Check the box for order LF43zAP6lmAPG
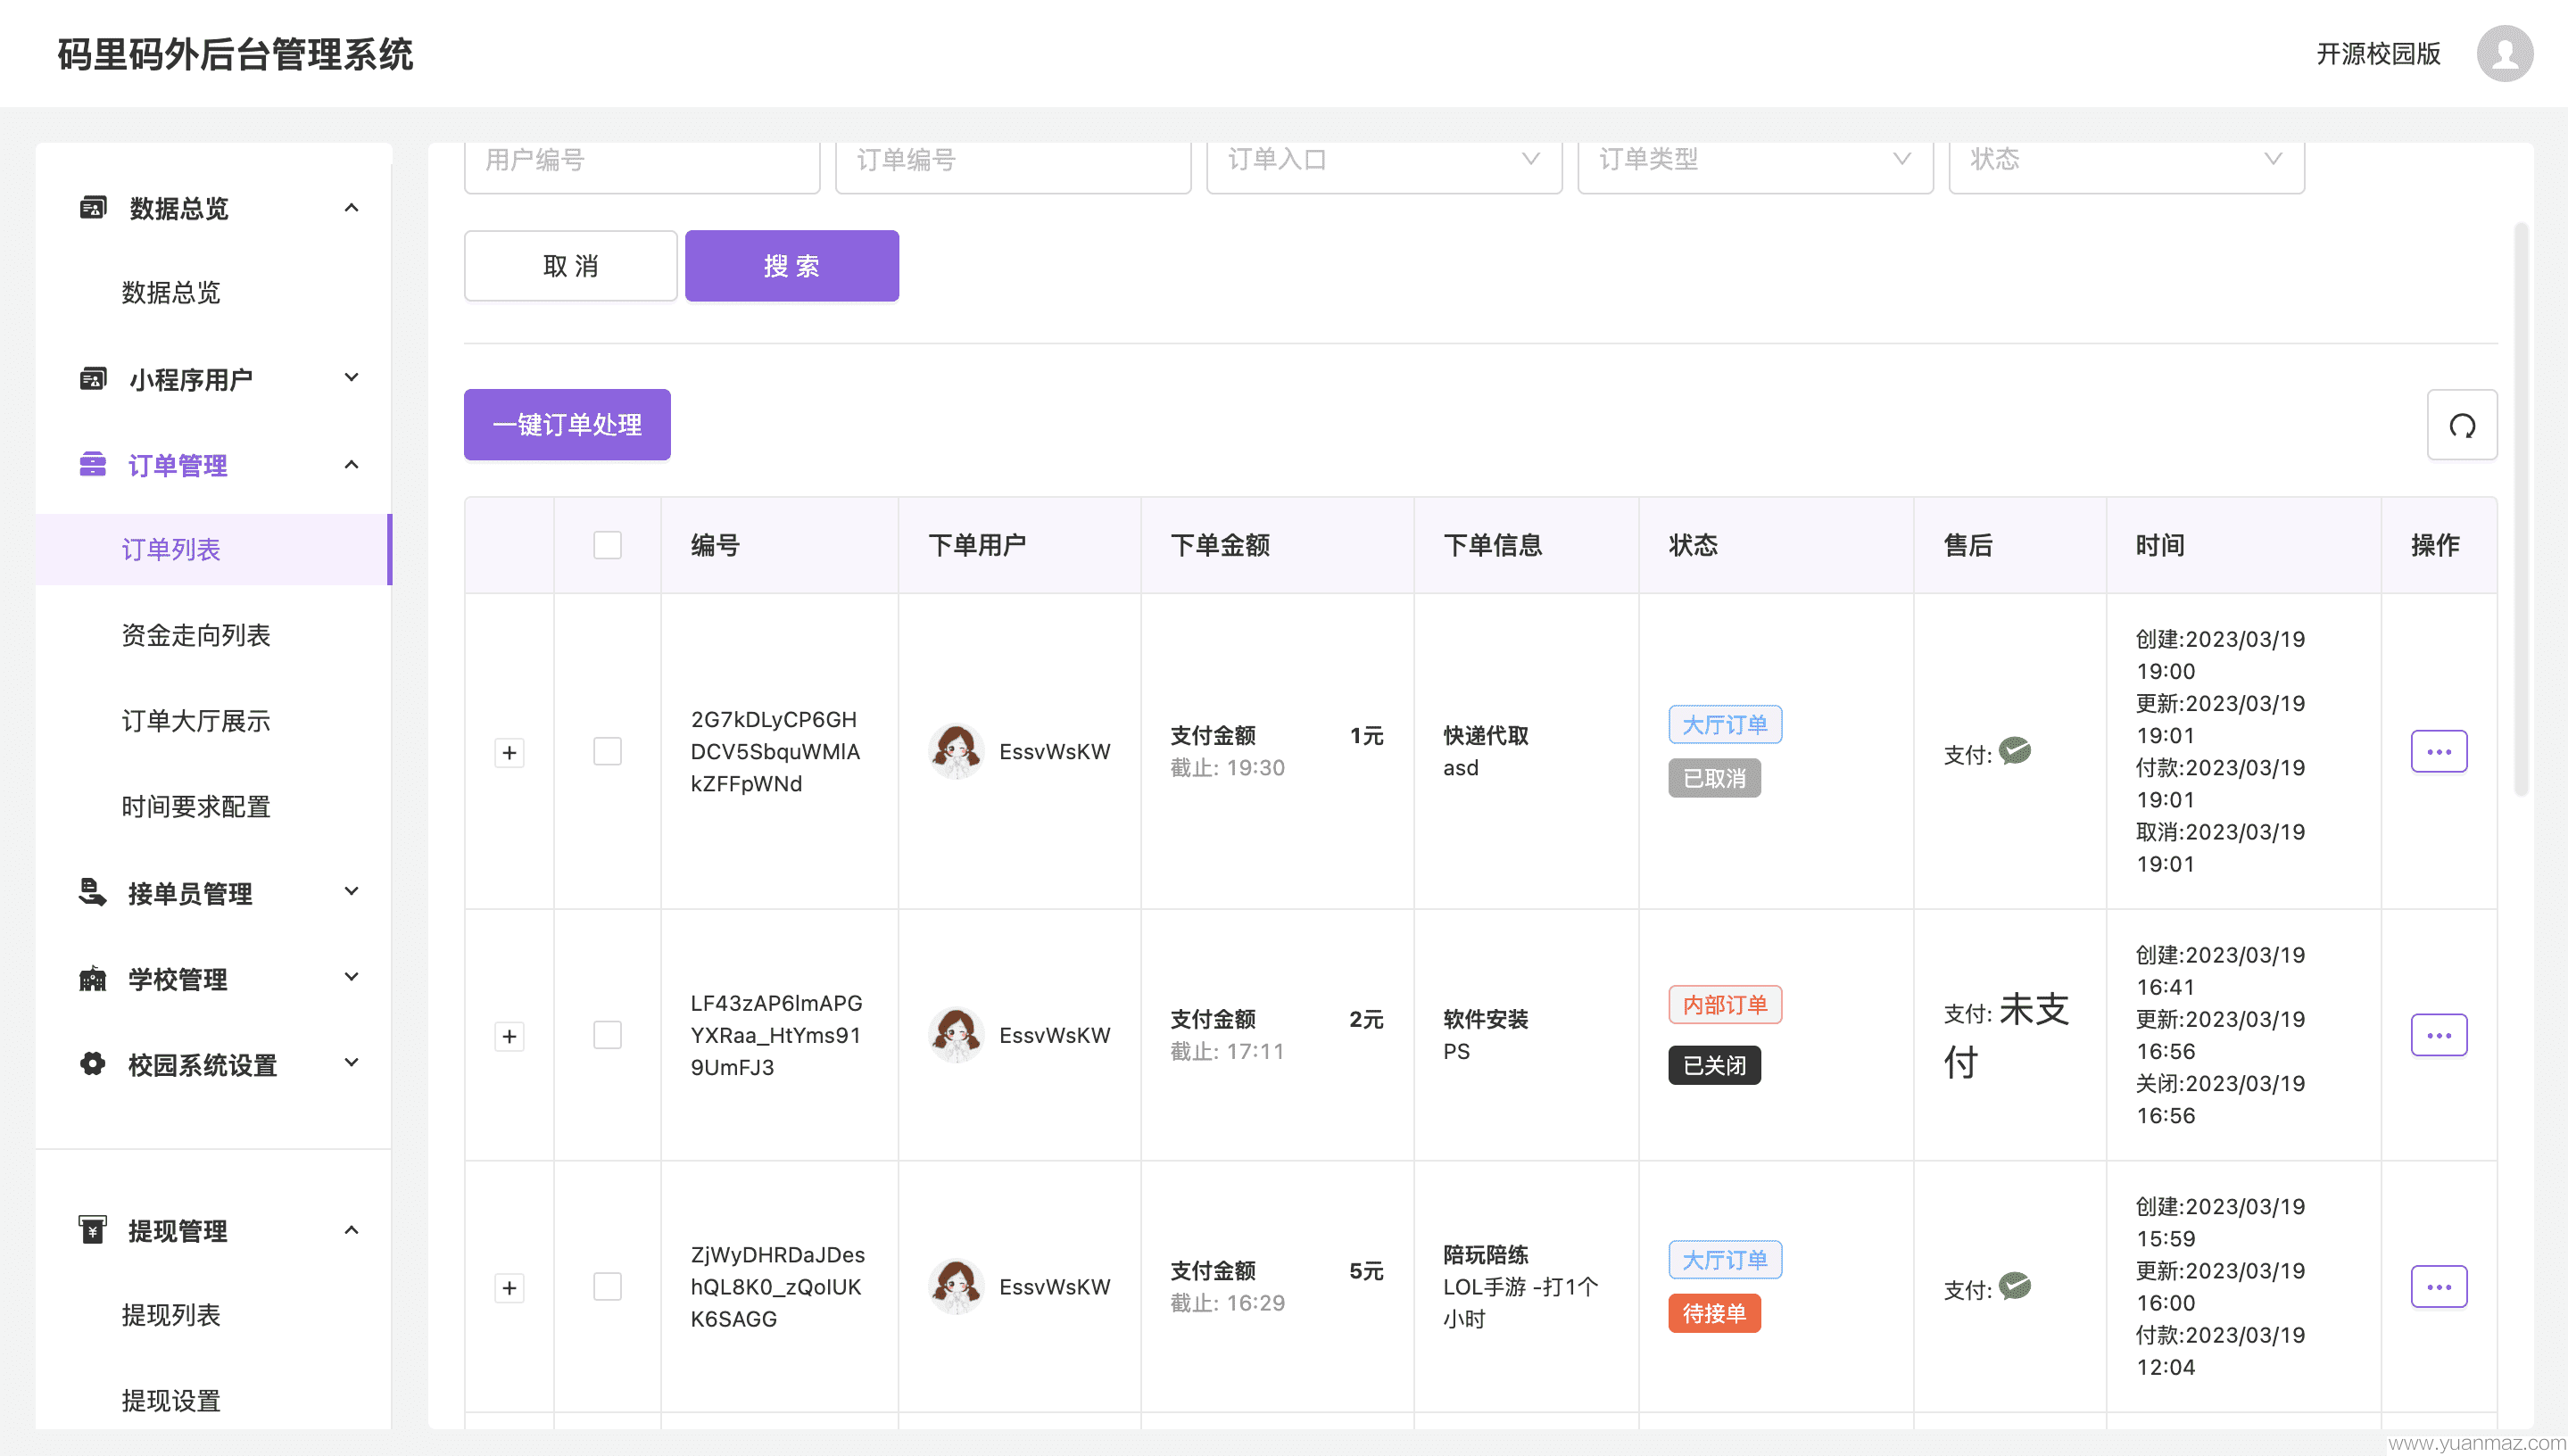This screenshot has width=2568, height=1456. 607,1035
